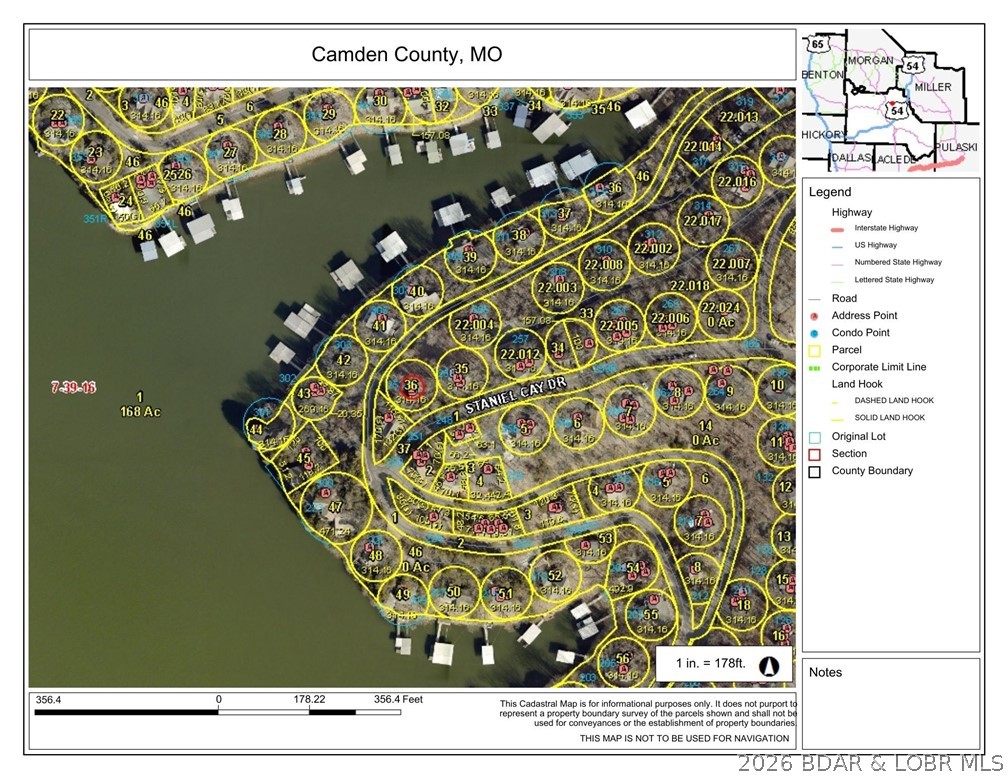Viewport: 1008px width, 778px height.
Task: Click the Legend heading
Action: point(830,192)
